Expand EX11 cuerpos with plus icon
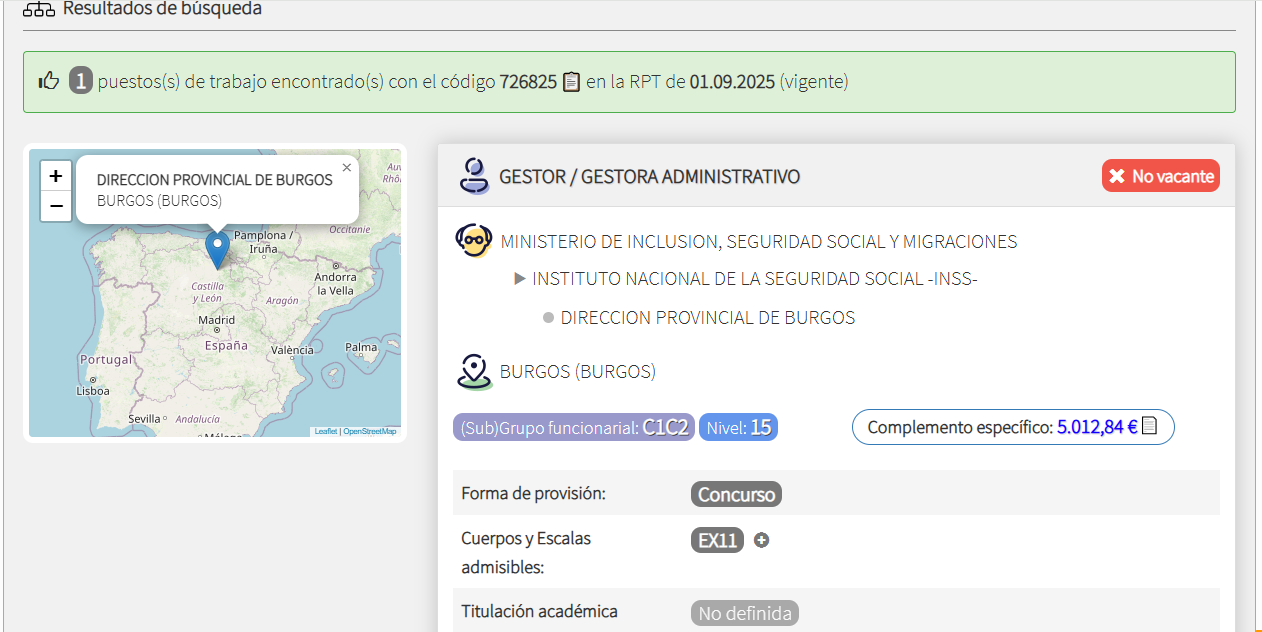Screen dimensions: 1262x632 (761, 541)
